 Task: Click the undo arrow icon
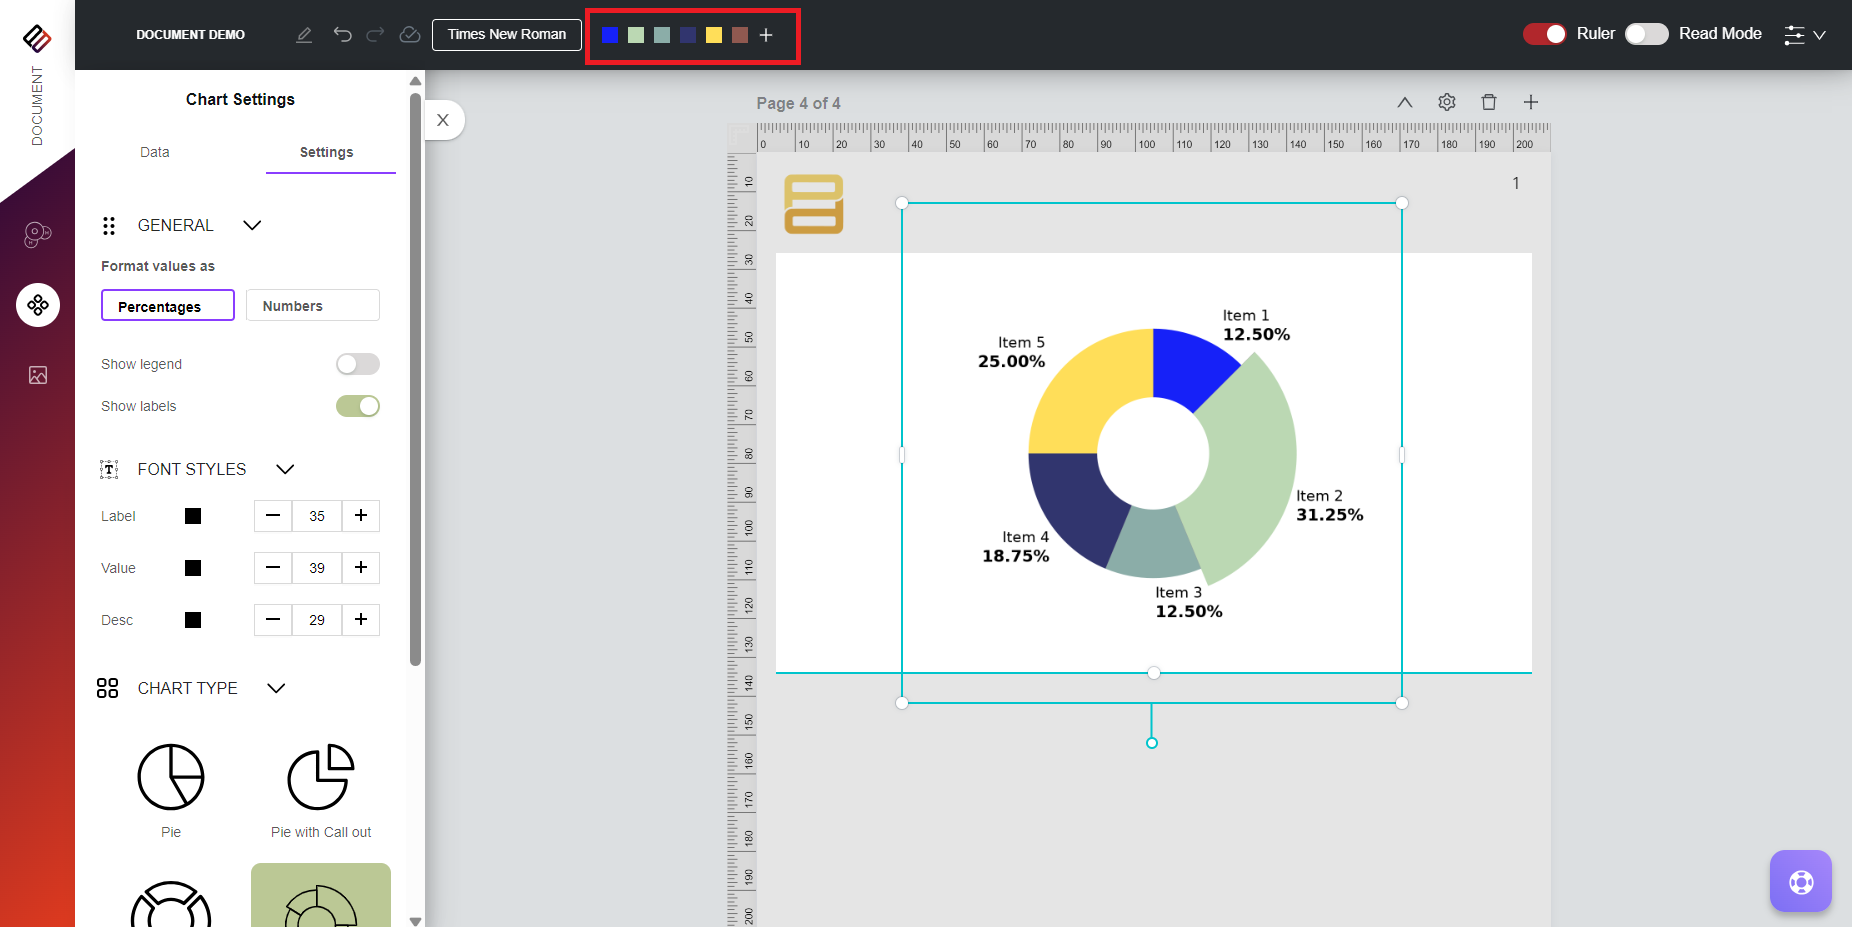342,35
